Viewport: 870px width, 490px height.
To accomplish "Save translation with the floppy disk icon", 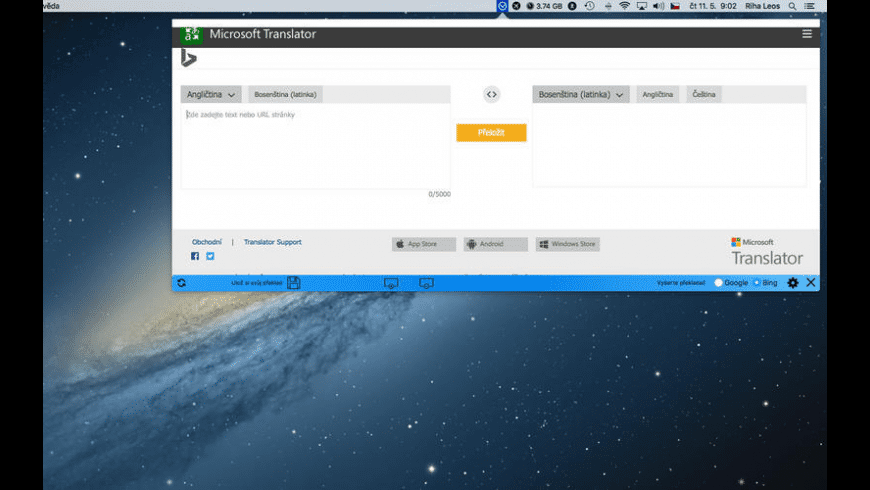I will [294, 282].
